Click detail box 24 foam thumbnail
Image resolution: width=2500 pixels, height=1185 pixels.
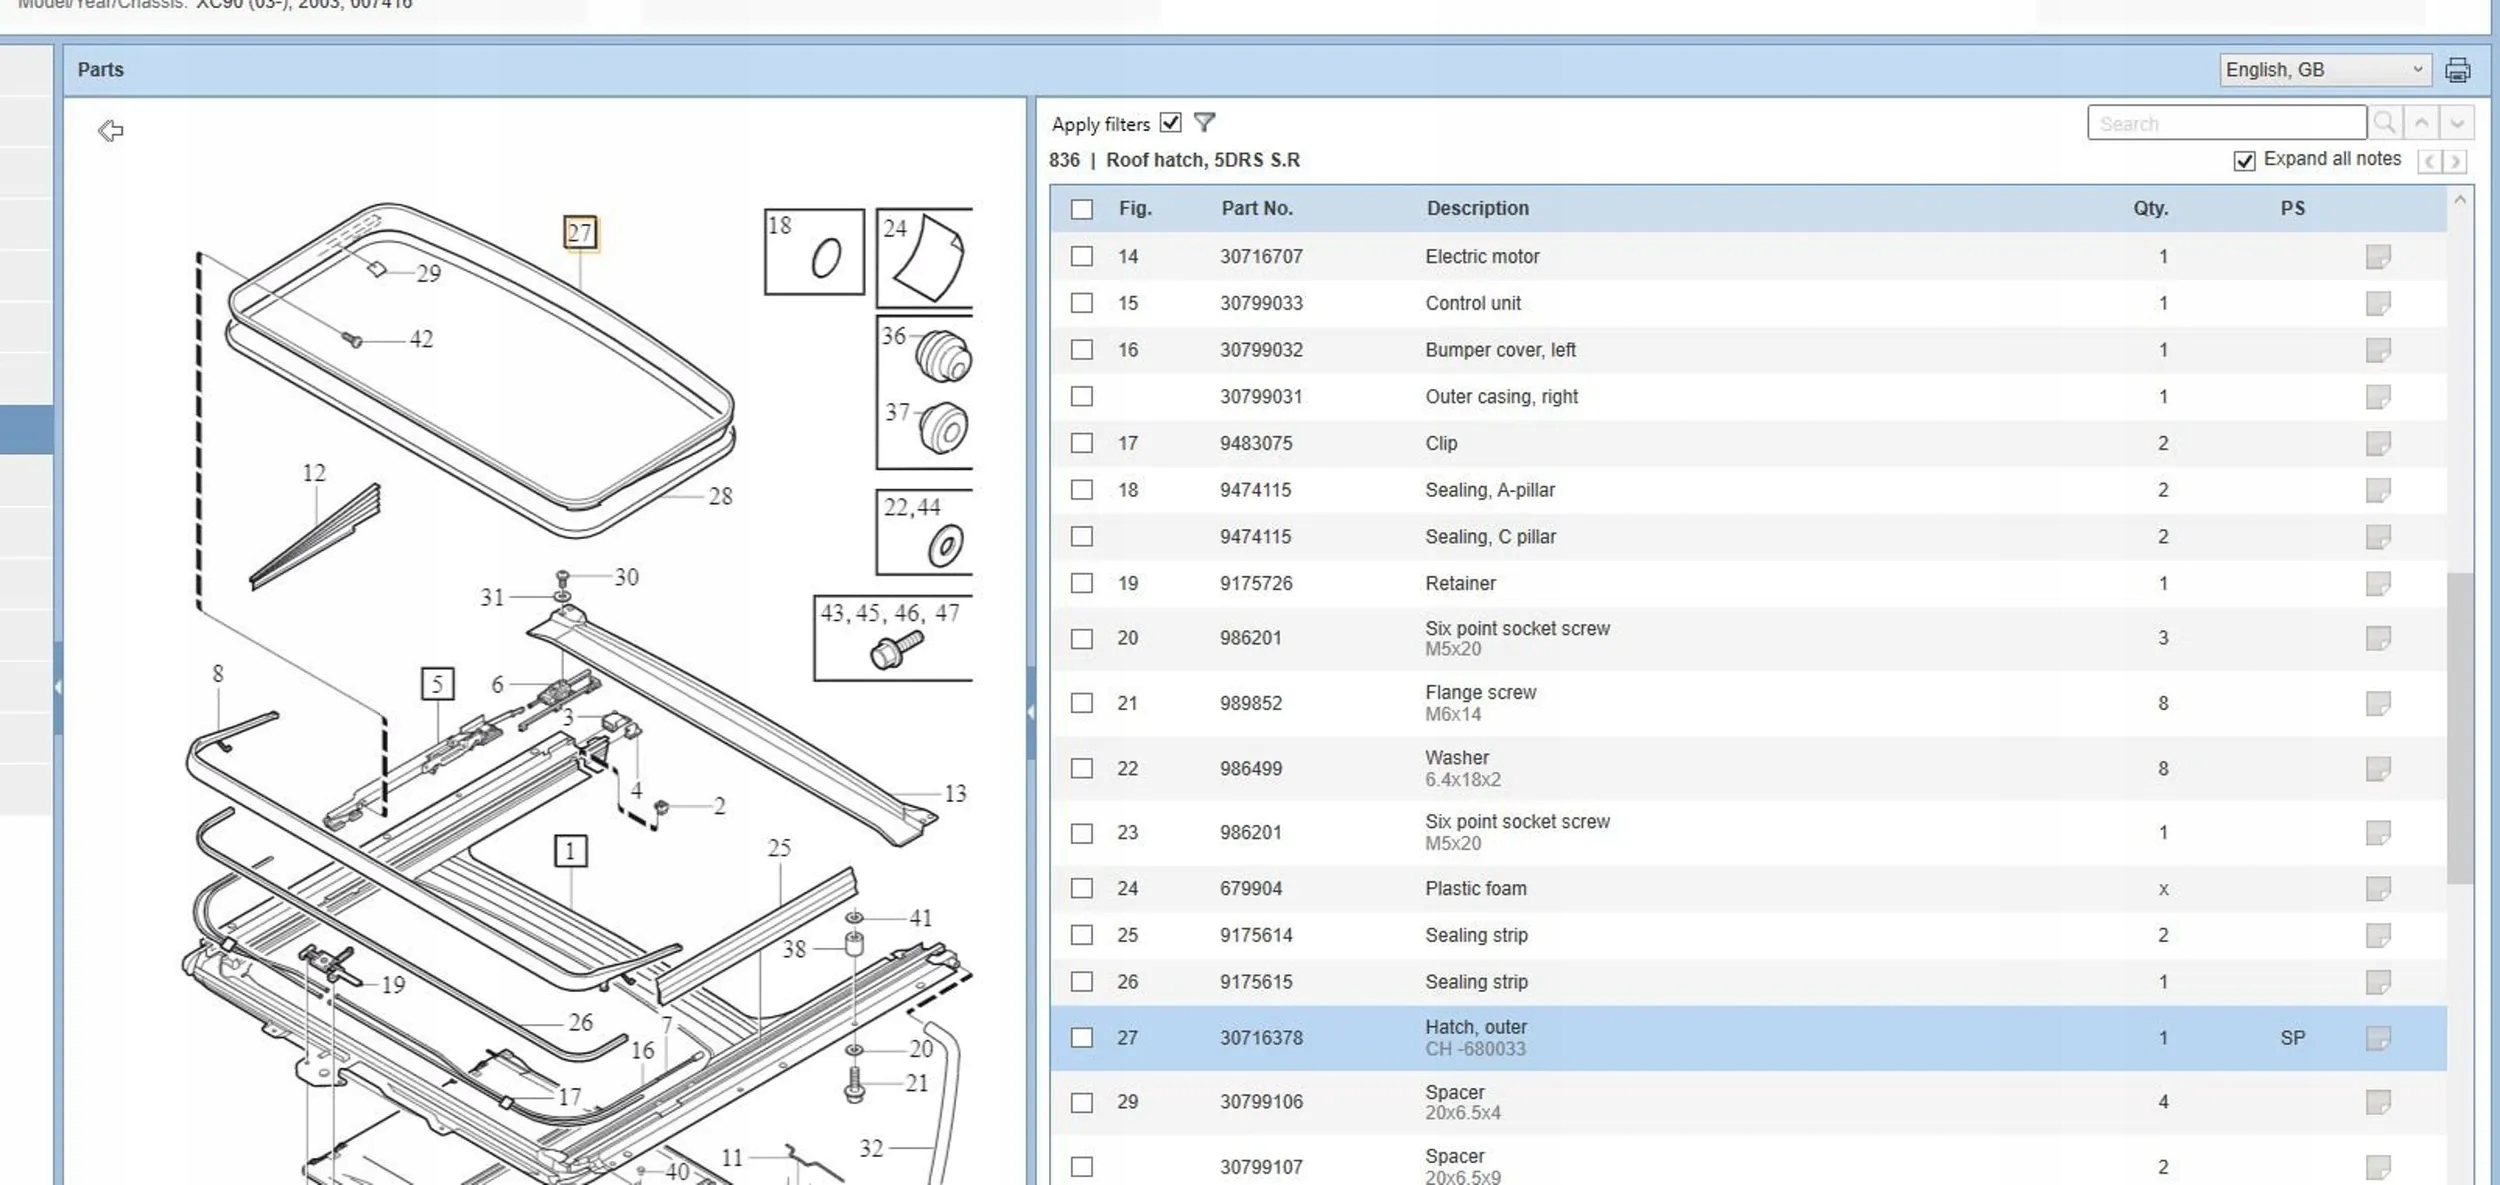click(x=925, y=258)
